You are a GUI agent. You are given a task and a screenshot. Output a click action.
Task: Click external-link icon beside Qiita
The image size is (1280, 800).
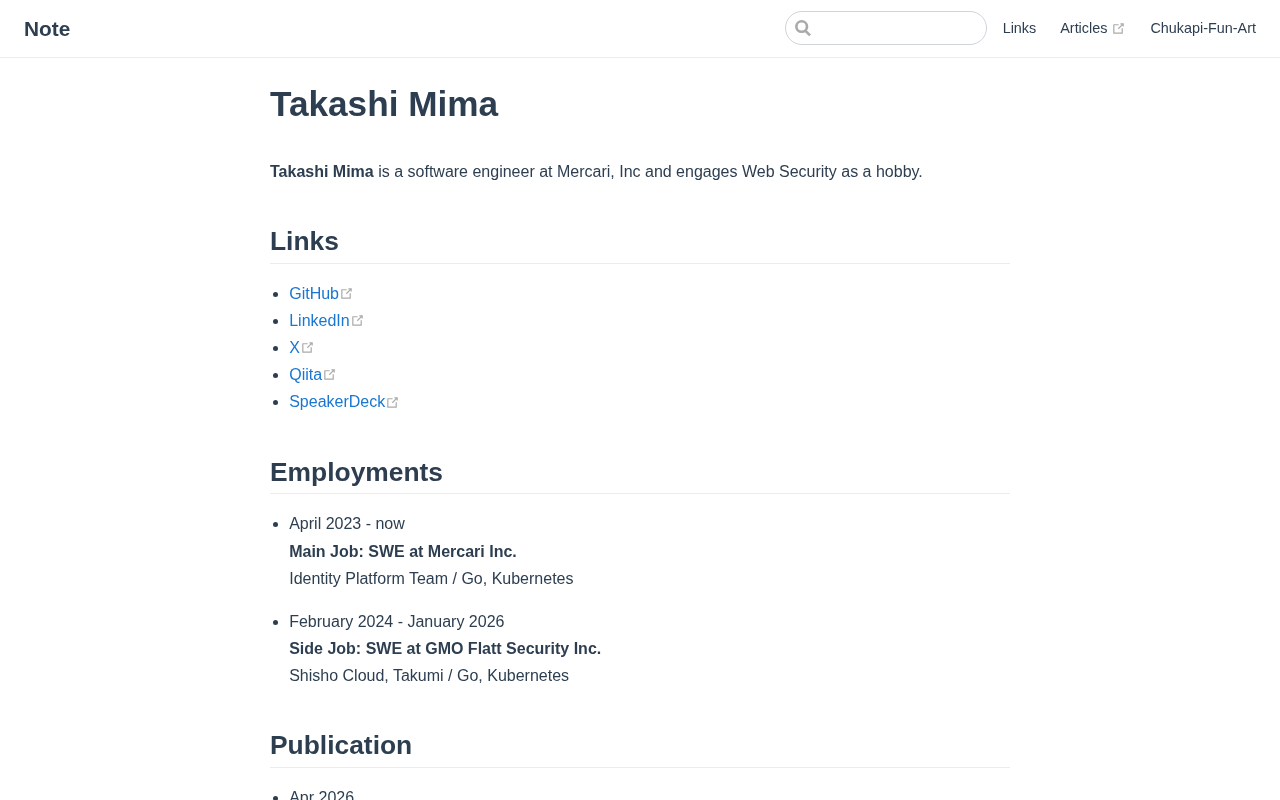330,375
